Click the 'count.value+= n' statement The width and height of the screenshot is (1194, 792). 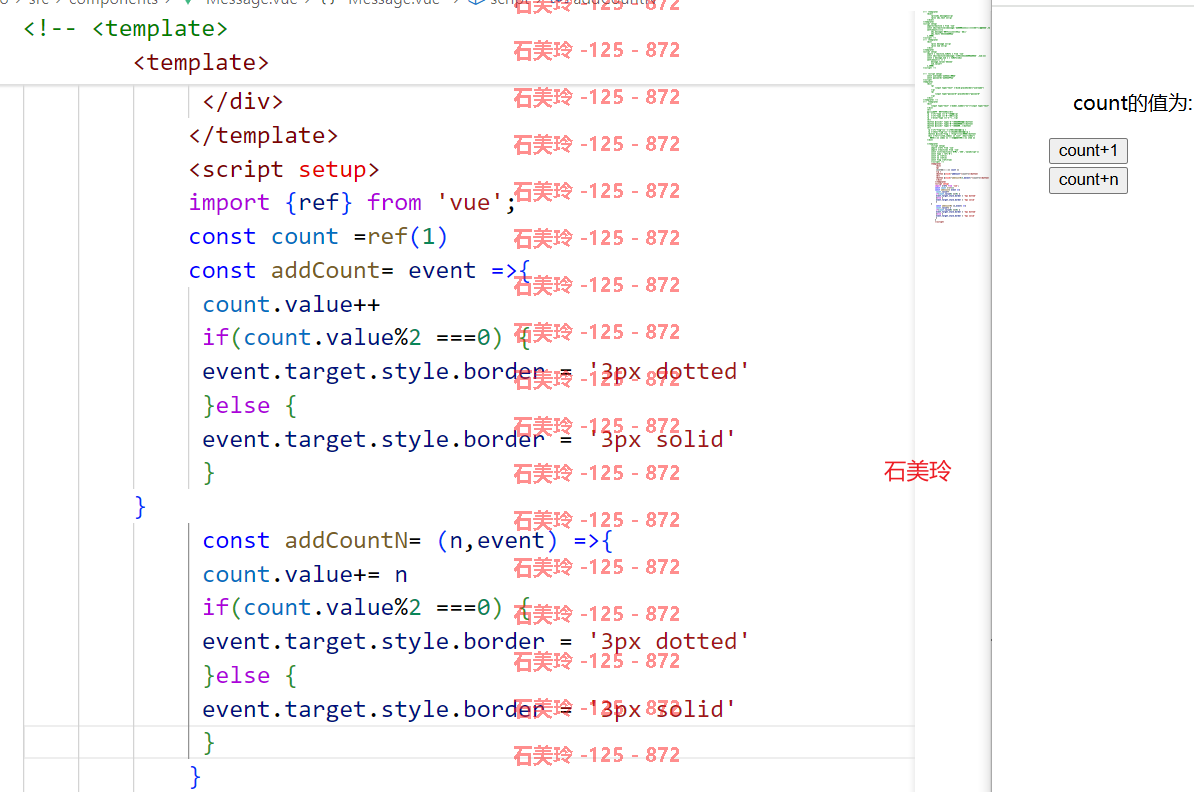tap(305, 575)
